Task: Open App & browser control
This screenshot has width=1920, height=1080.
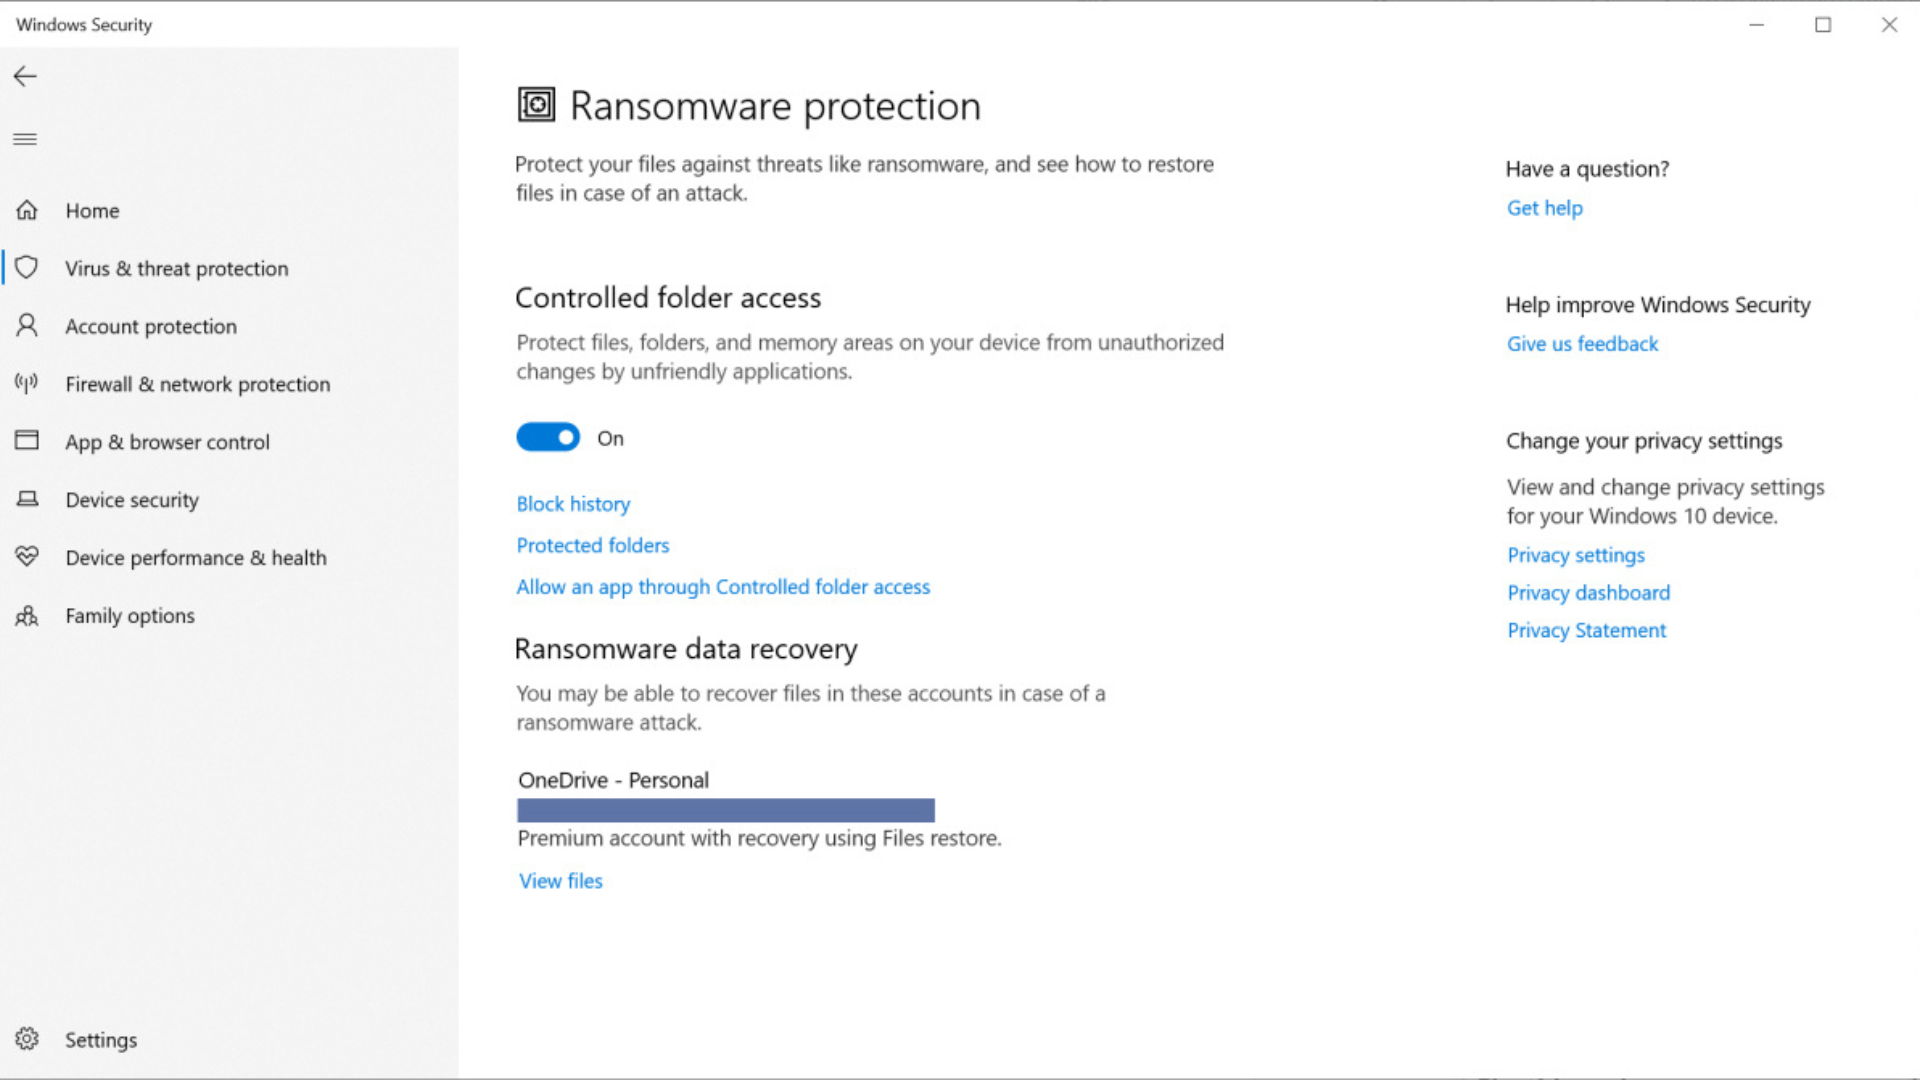Action: [167, 441]
